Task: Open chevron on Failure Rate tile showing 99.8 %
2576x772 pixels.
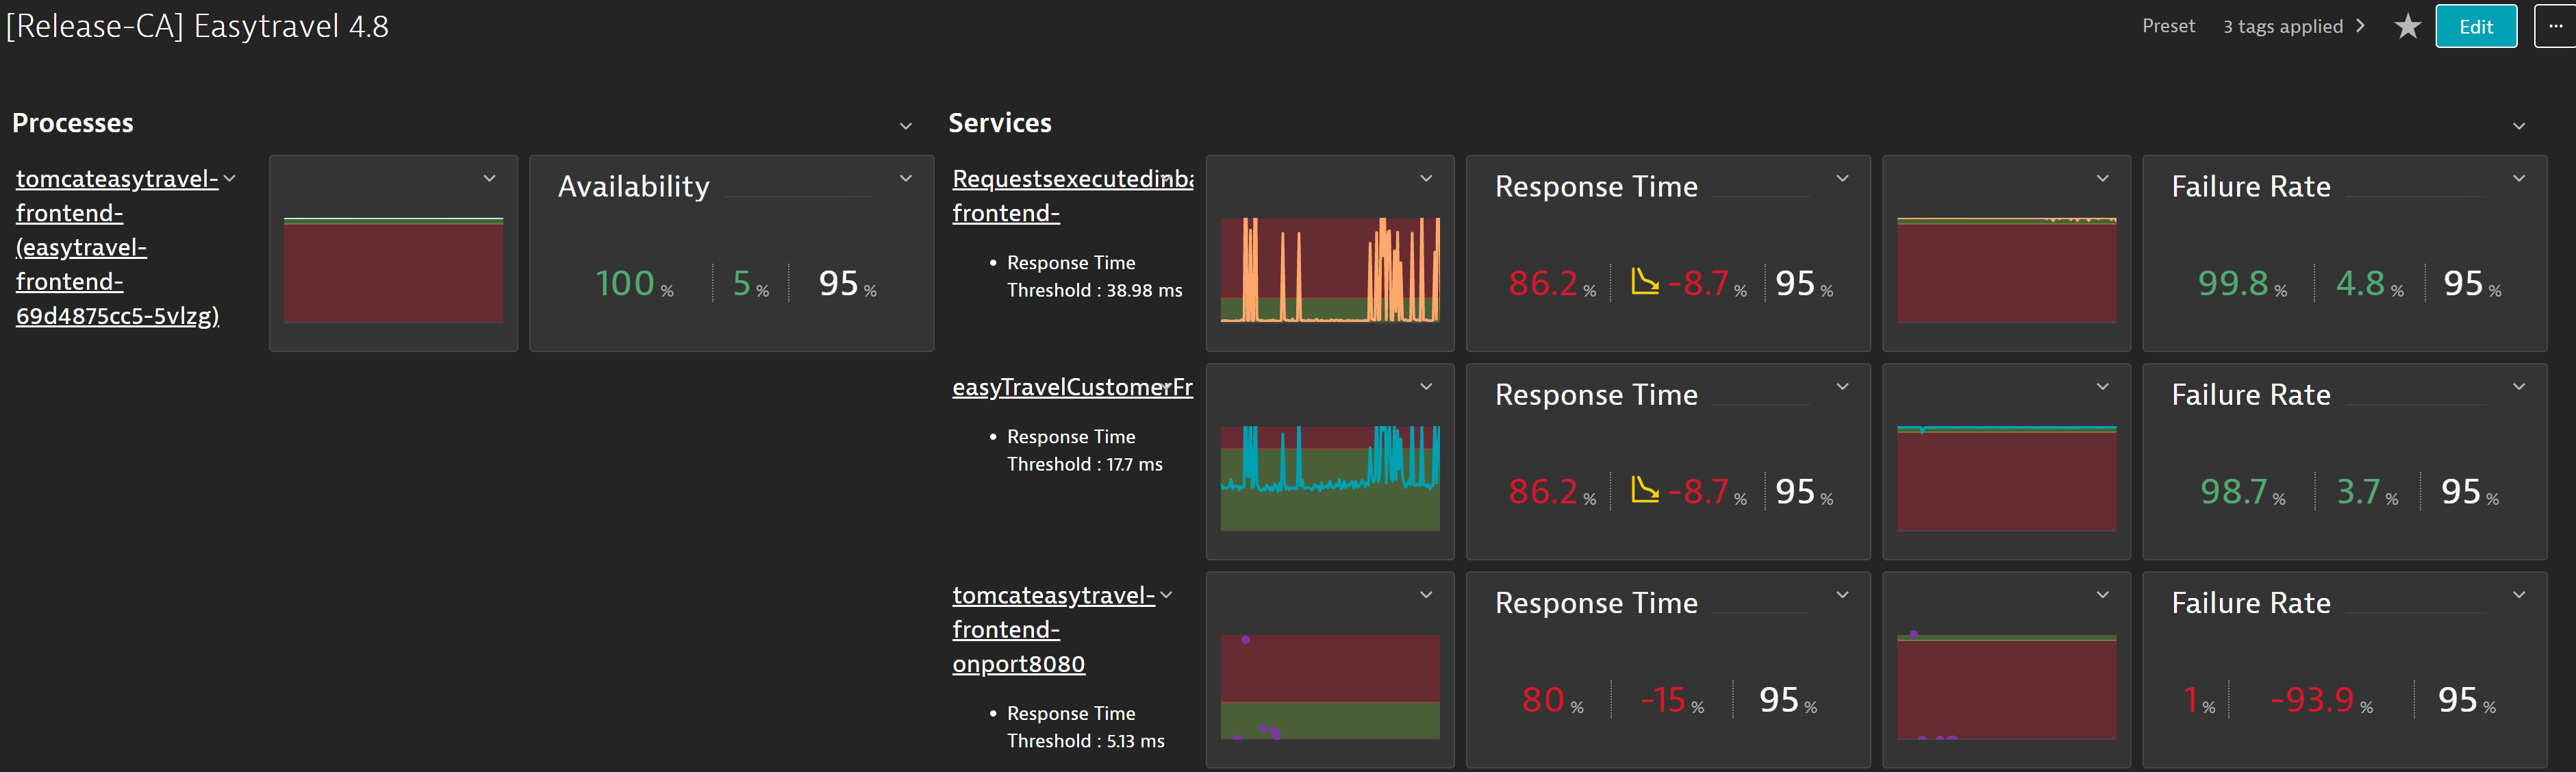Action: click(2519, 178)
